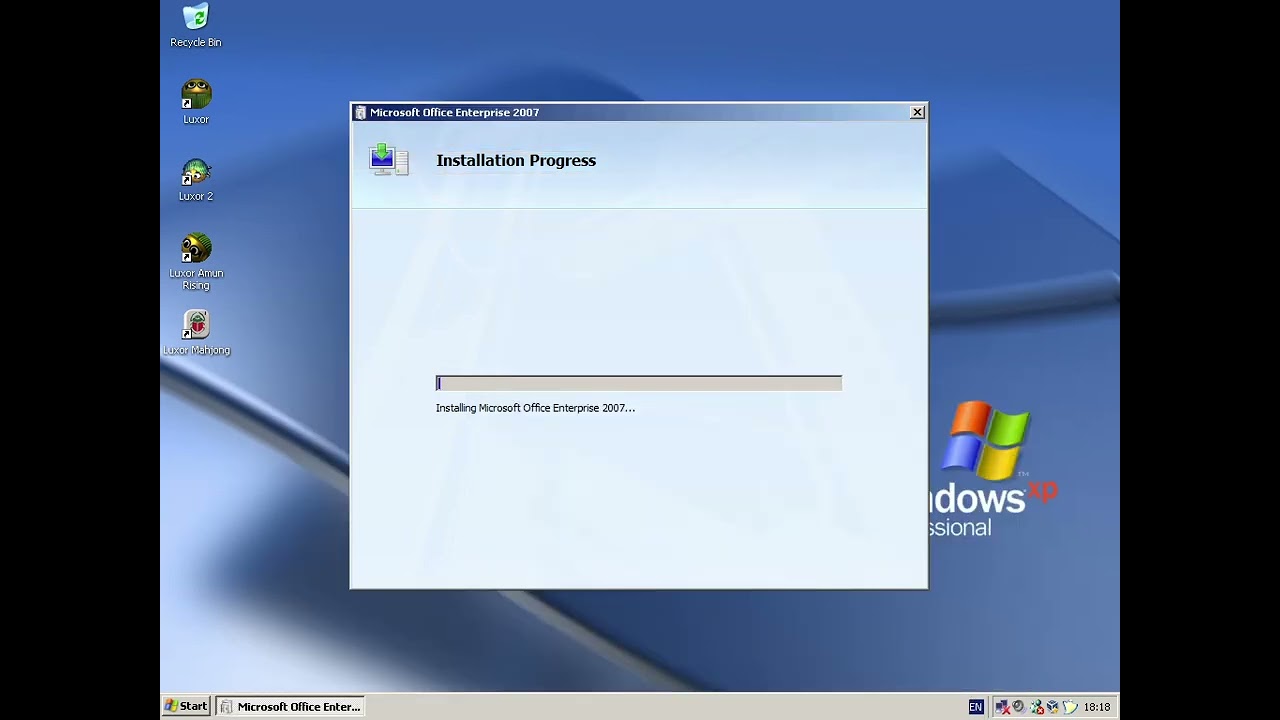Image resolution: width=1280 pixels, height=720 pixels.
Task: Click the installer icon in the title bar
Action: pyautogui.click(x=360, y=112)
